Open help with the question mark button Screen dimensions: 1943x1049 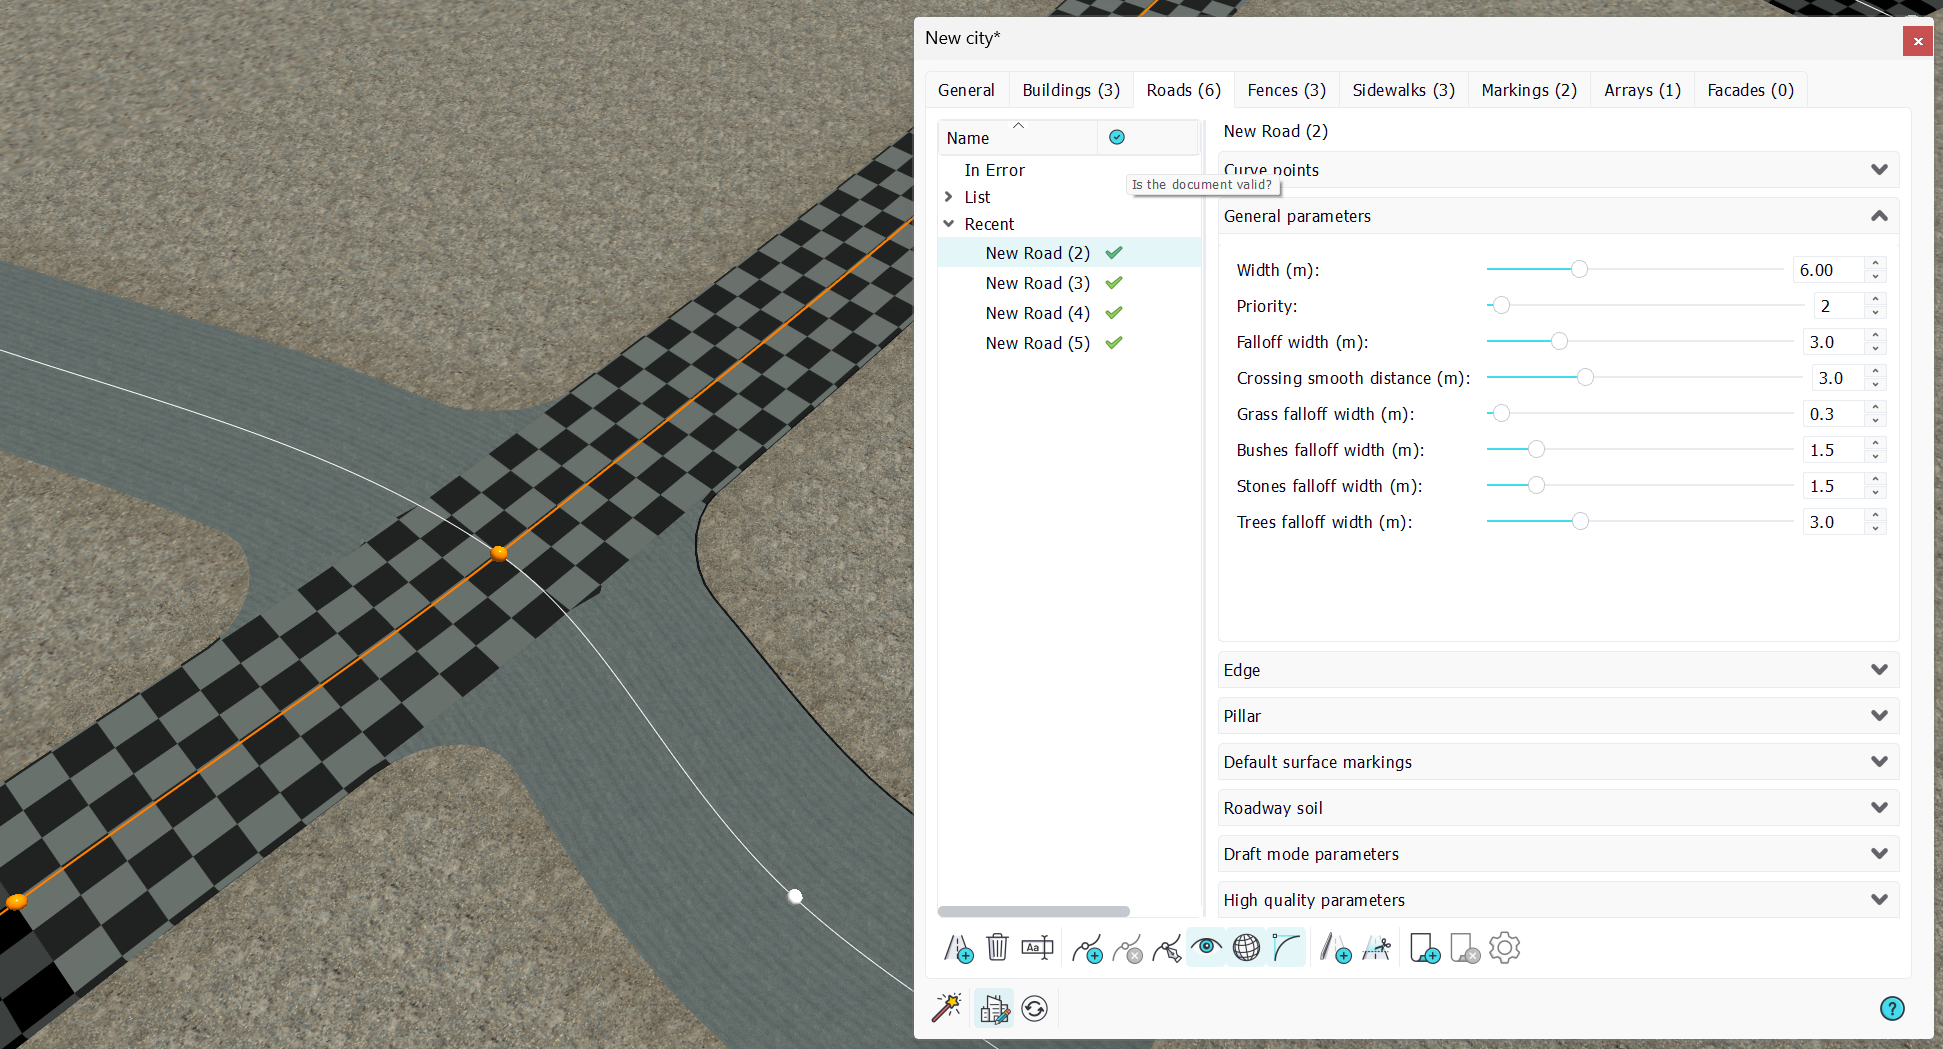click(x=1892, y=1008)
